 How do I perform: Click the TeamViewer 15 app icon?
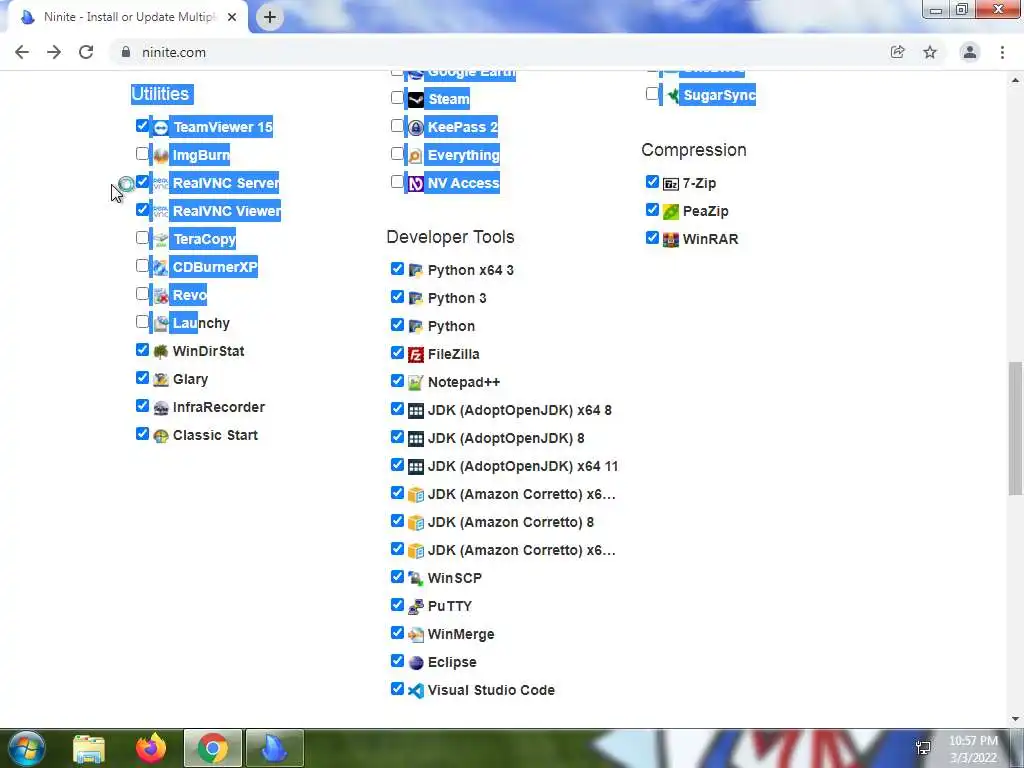(x=161, y=127)
